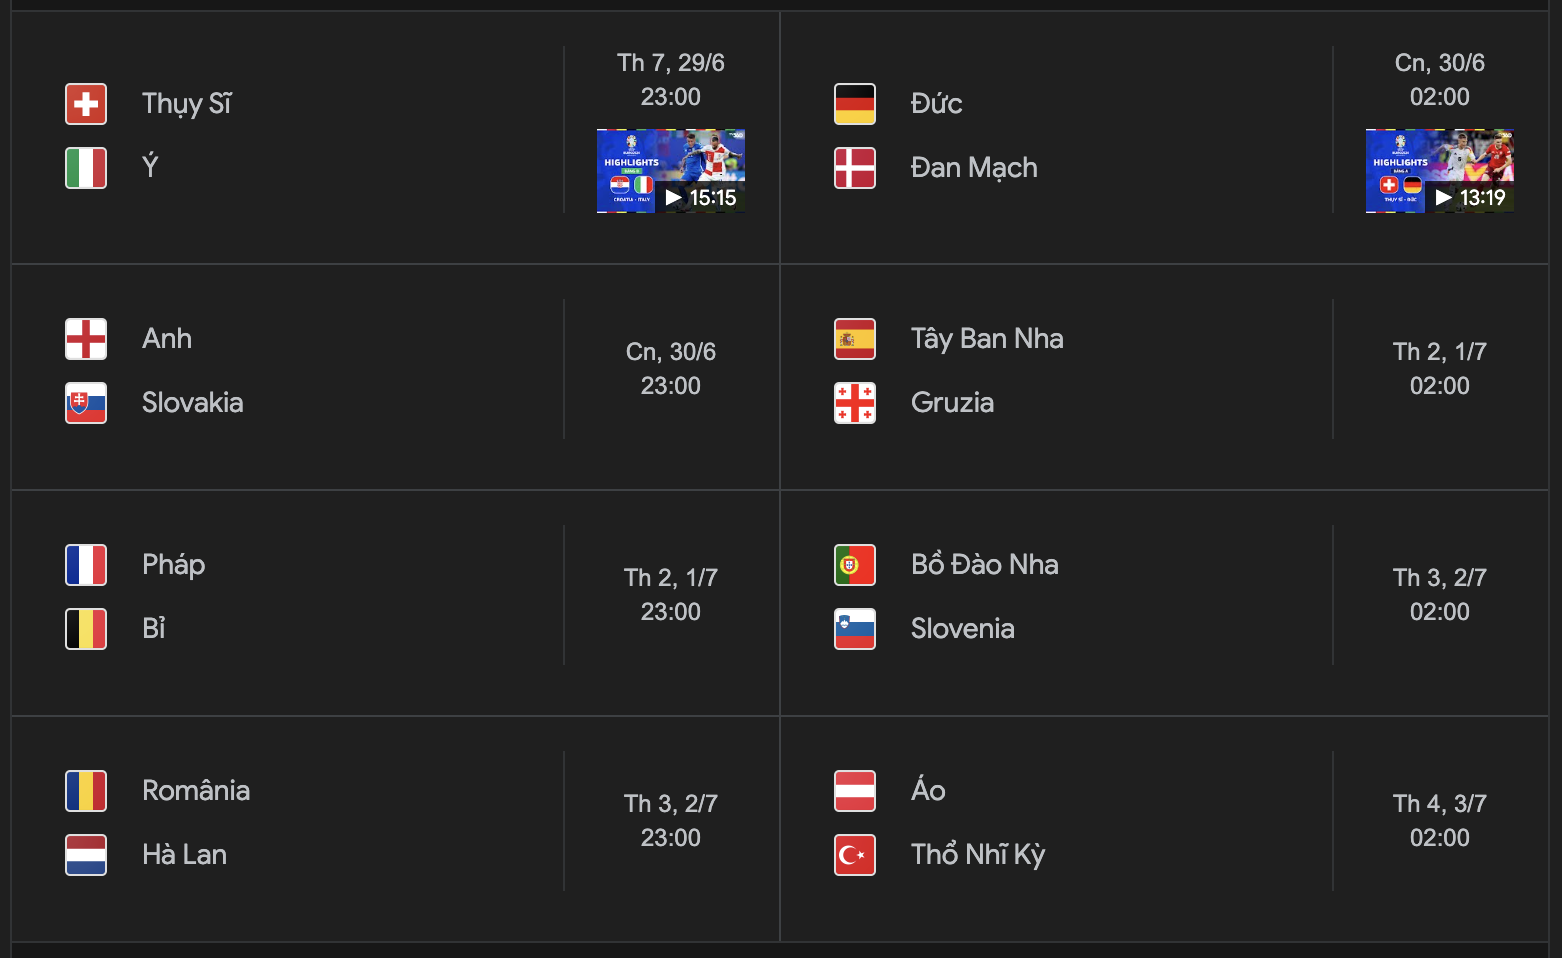Image resolution: width=1562 pixels, height=958 pixels.
Task: Click the Switzerland flag icon
Action: 86,104
